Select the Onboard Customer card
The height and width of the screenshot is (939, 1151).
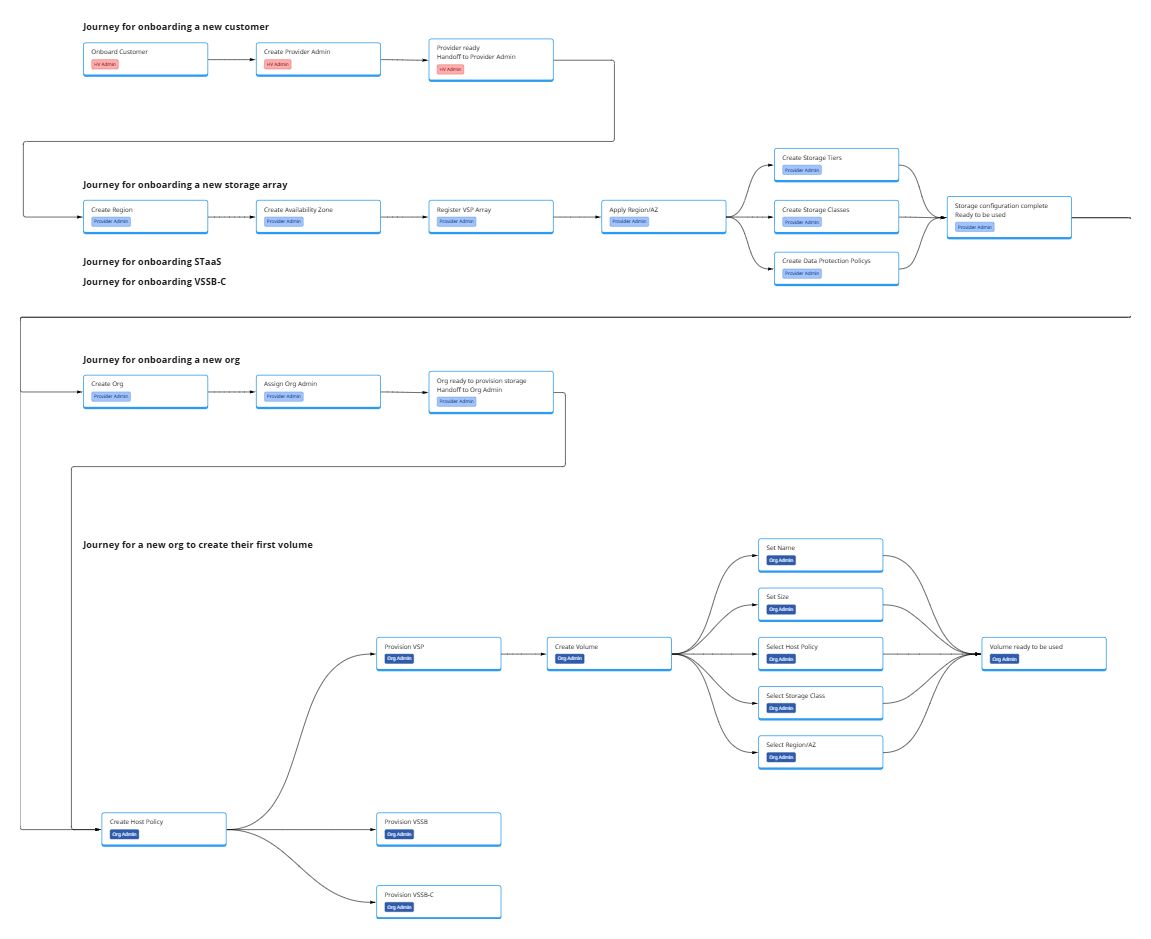point(145,59)
